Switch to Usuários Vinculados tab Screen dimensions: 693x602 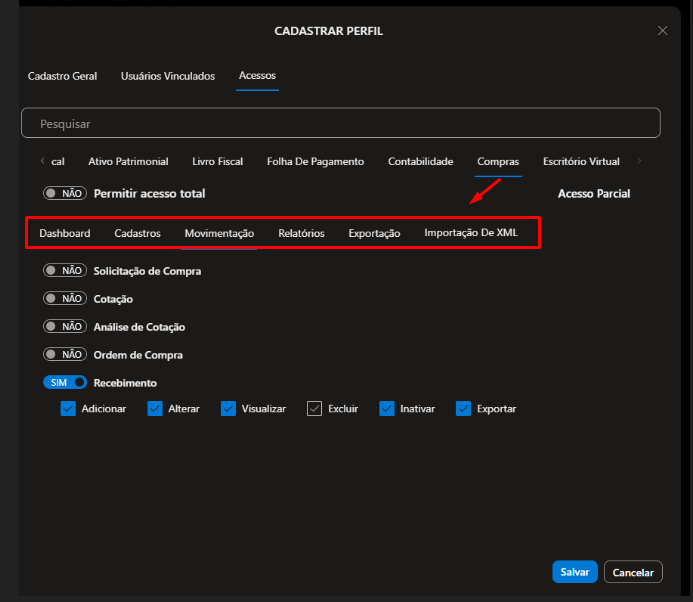click(x=167, y=76)
